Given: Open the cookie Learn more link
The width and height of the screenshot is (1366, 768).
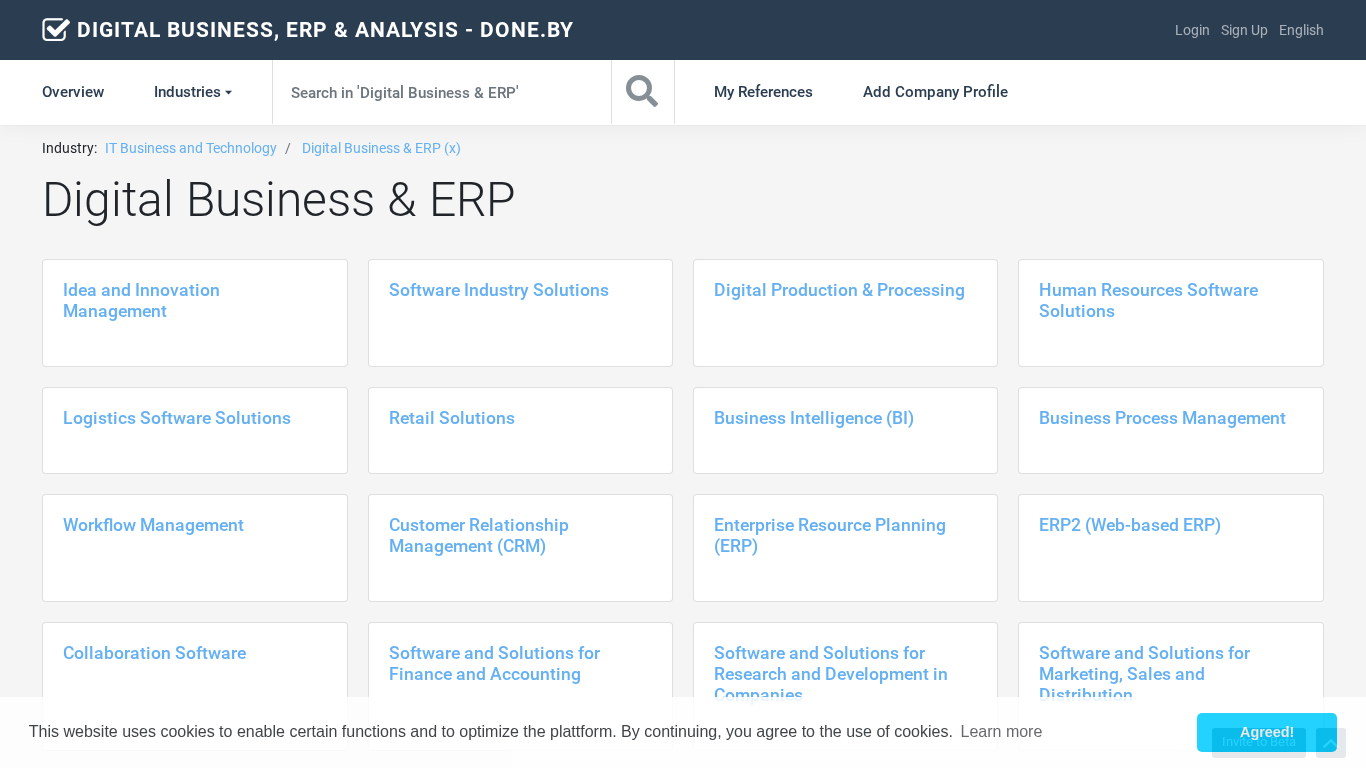Looking at the screenshot, I should pos(1001,732).
